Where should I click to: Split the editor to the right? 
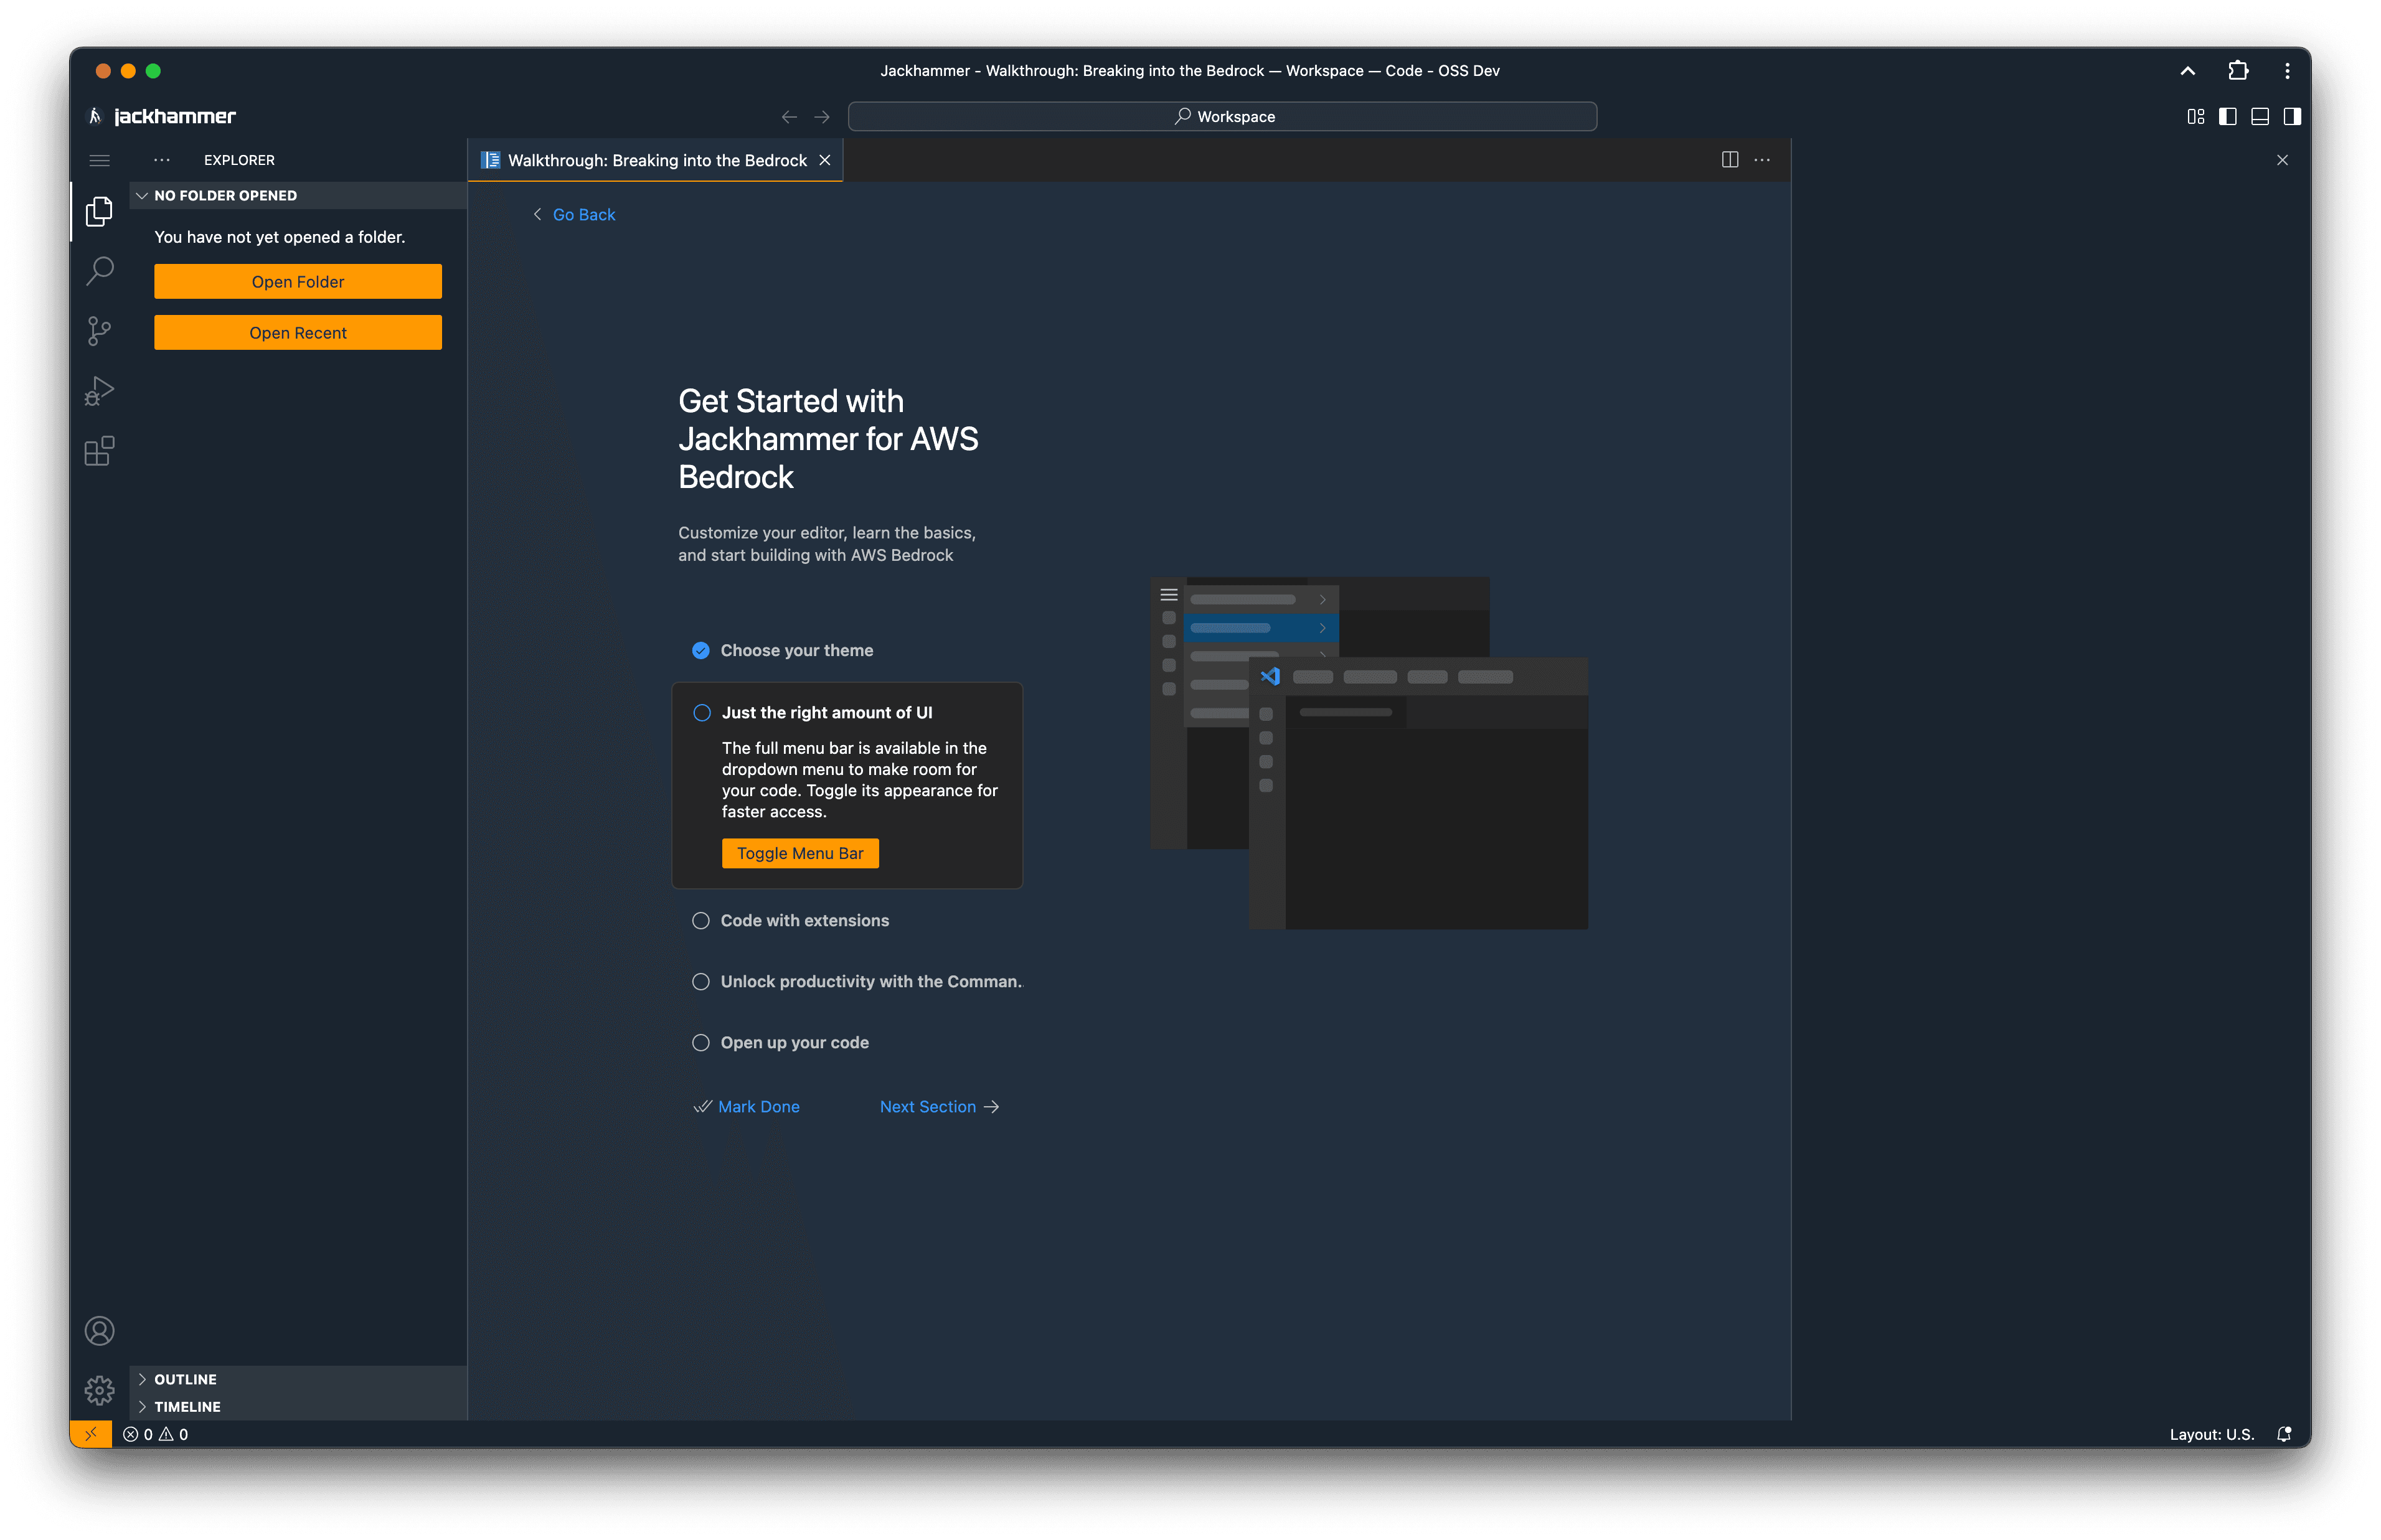(1729, 160)
